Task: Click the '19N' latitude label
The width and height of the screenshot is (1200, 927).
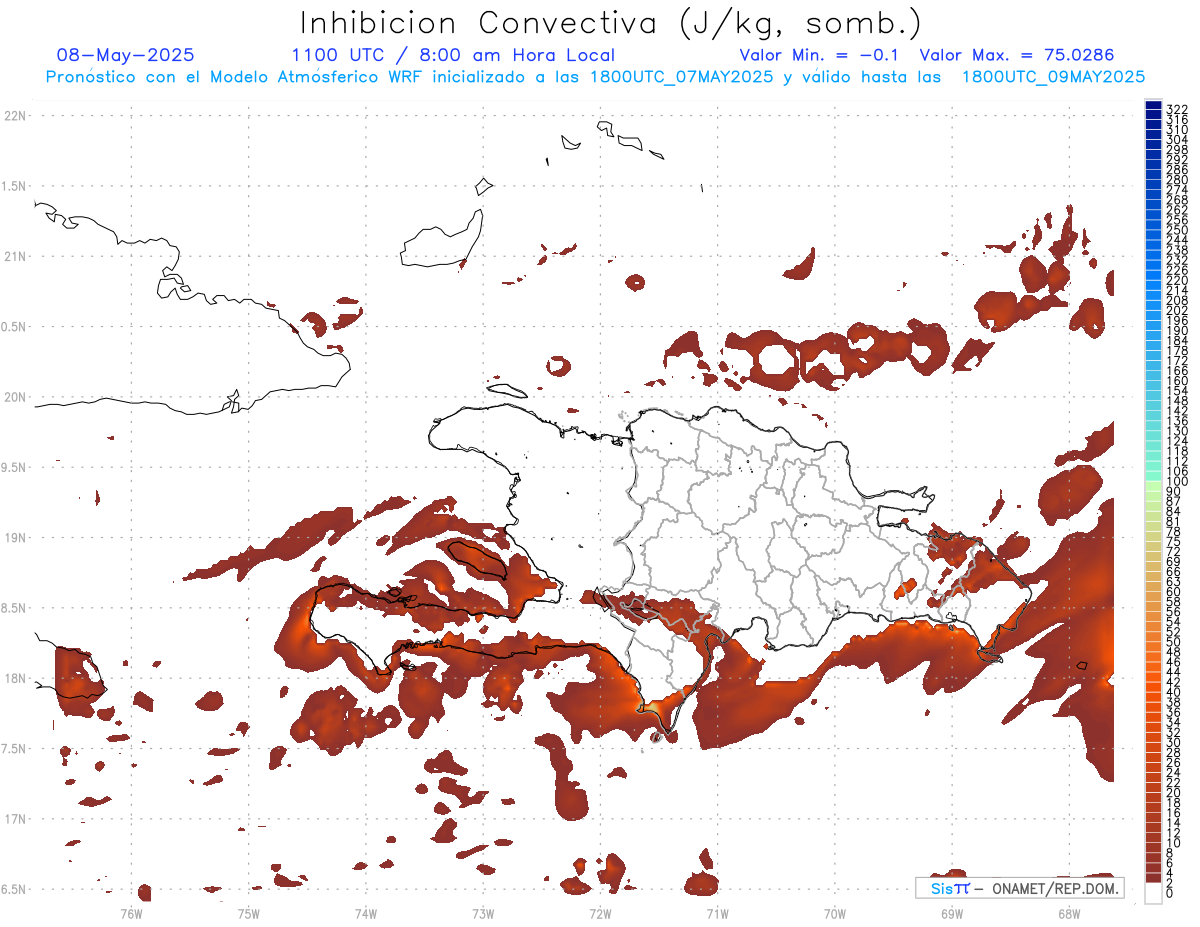Action: pos(15,538)
